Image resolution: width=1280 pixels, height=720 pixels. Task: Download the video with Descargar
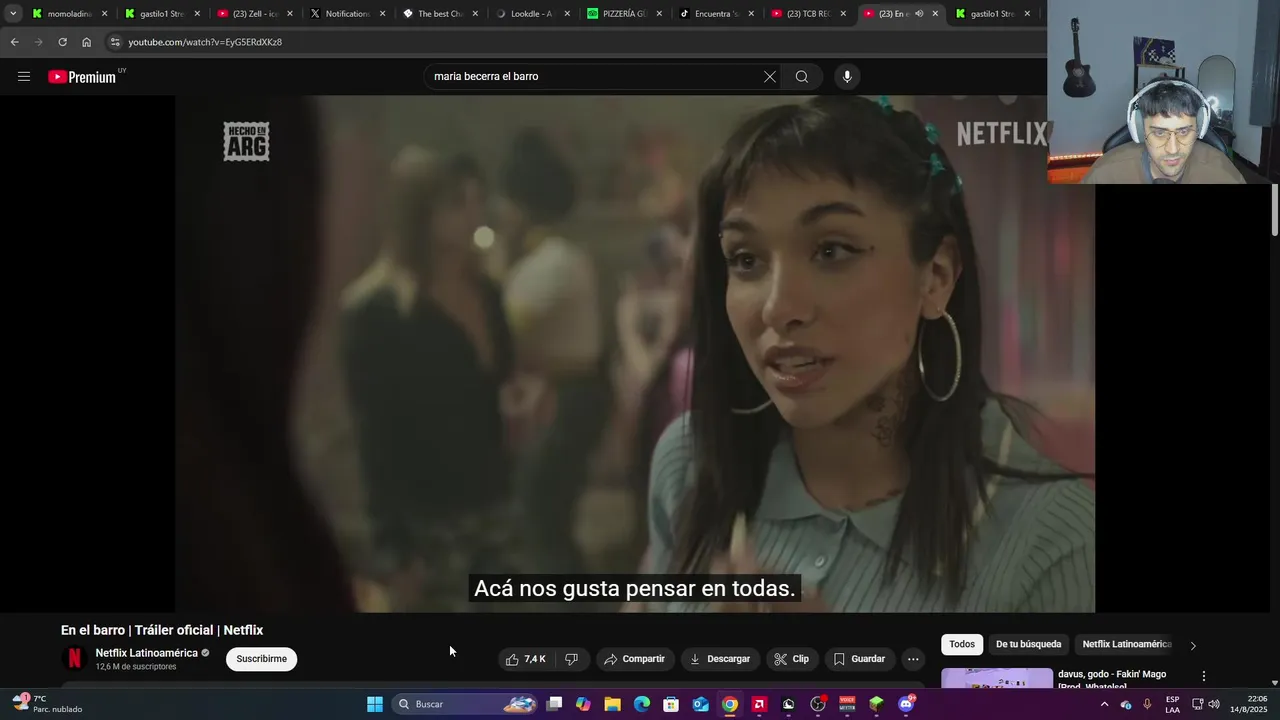(x=720, y=659)
